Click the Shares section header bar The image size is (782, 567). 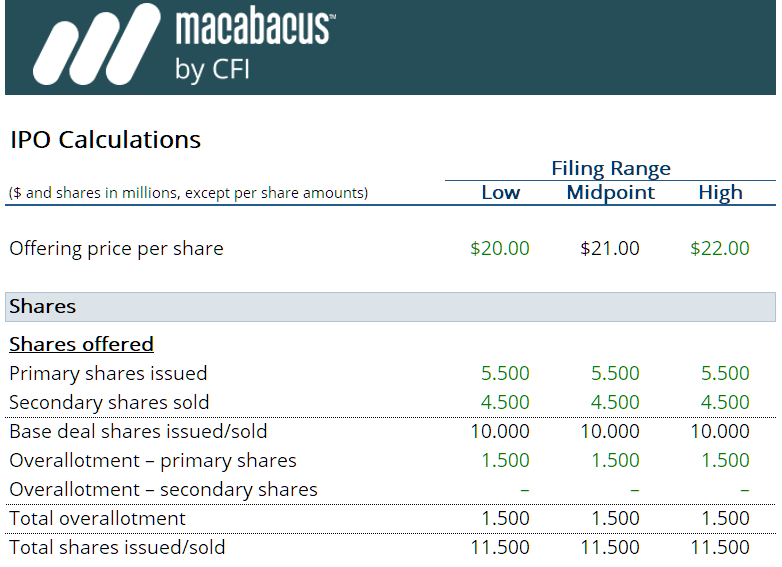[x=390, y=307]
